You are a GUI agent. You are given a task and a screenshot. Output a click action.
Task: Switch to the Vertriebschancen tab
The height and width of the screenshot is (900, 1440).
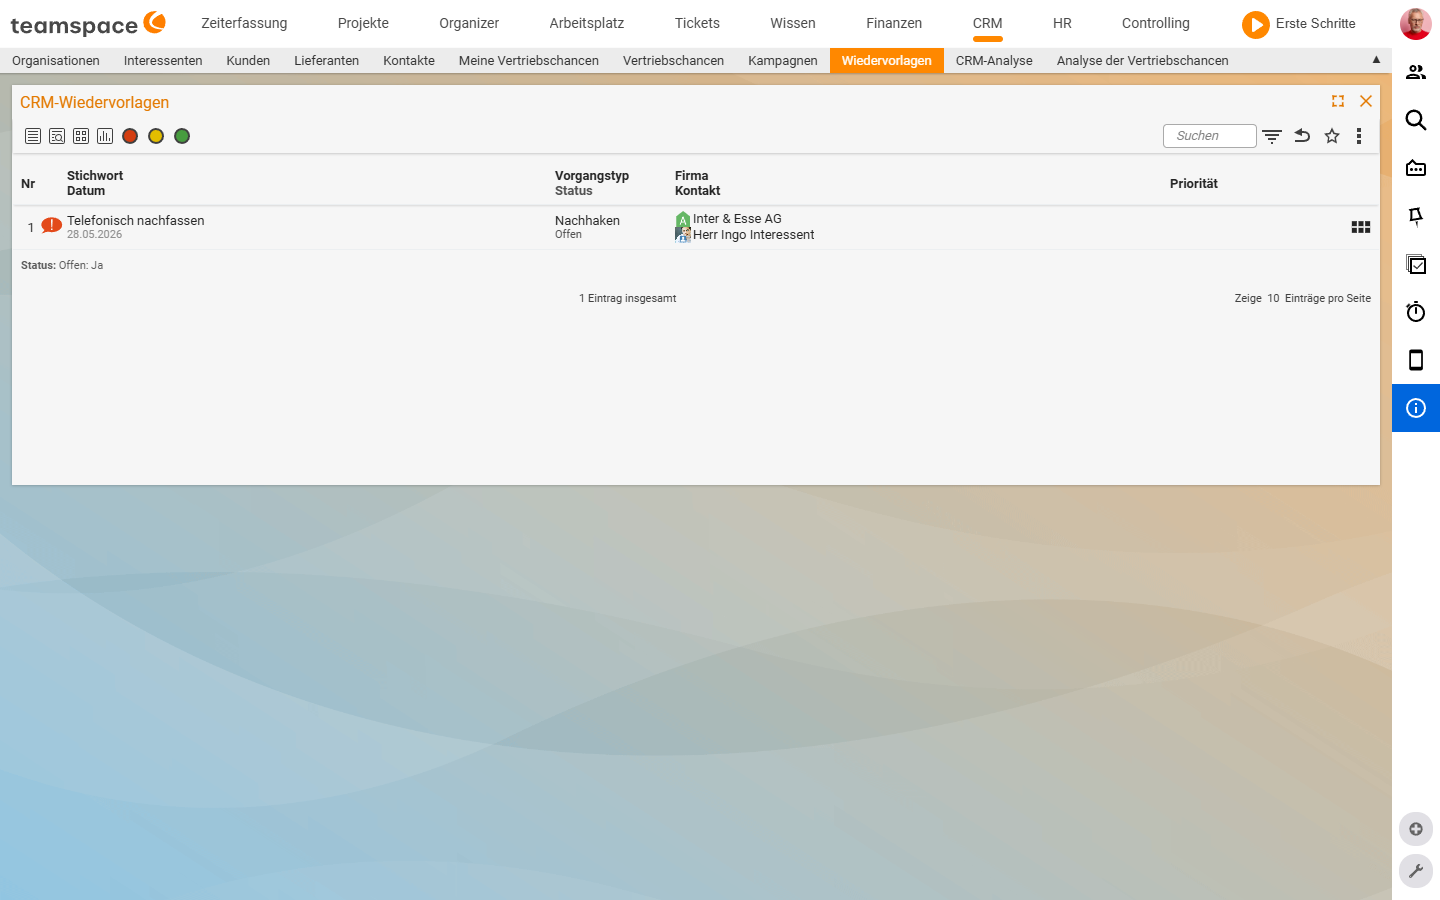(x=673, y=60)
